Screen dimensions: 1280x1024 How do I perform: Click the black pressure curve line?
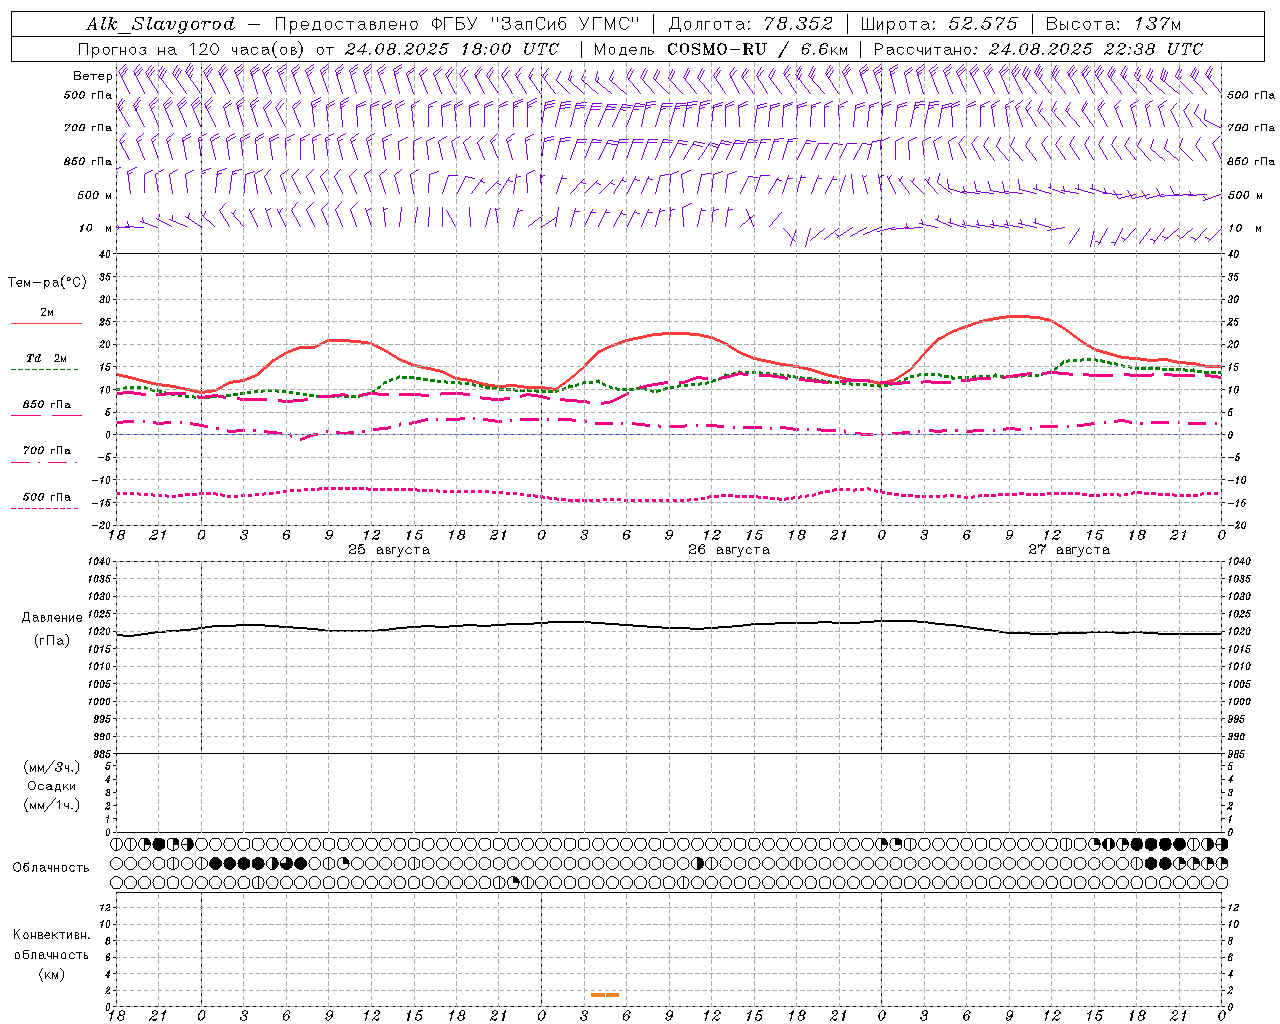tap(670, 627)
